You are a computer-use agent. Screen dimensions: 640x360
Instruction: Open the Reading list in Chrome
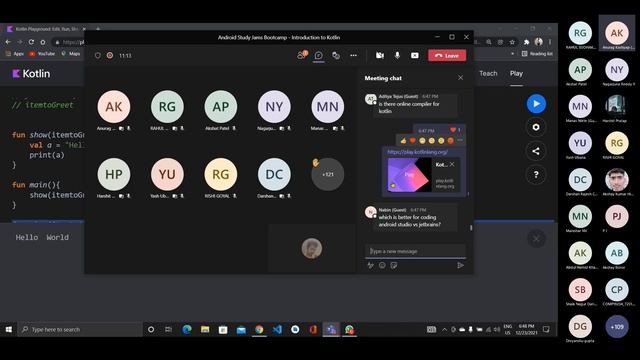(x=537, y=53)
